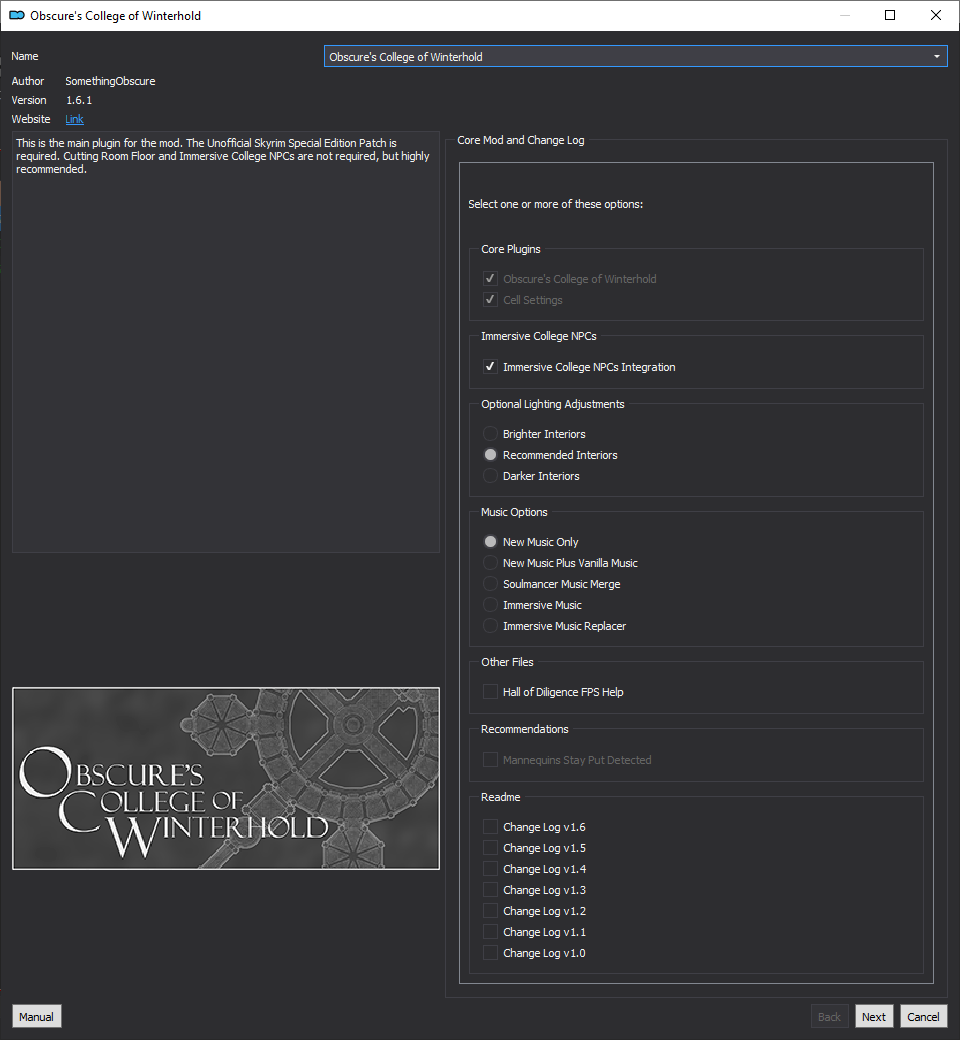Check Change Log v1.0
The height and width of the screenshot is (1040, 960).
(x=490, y=953)
